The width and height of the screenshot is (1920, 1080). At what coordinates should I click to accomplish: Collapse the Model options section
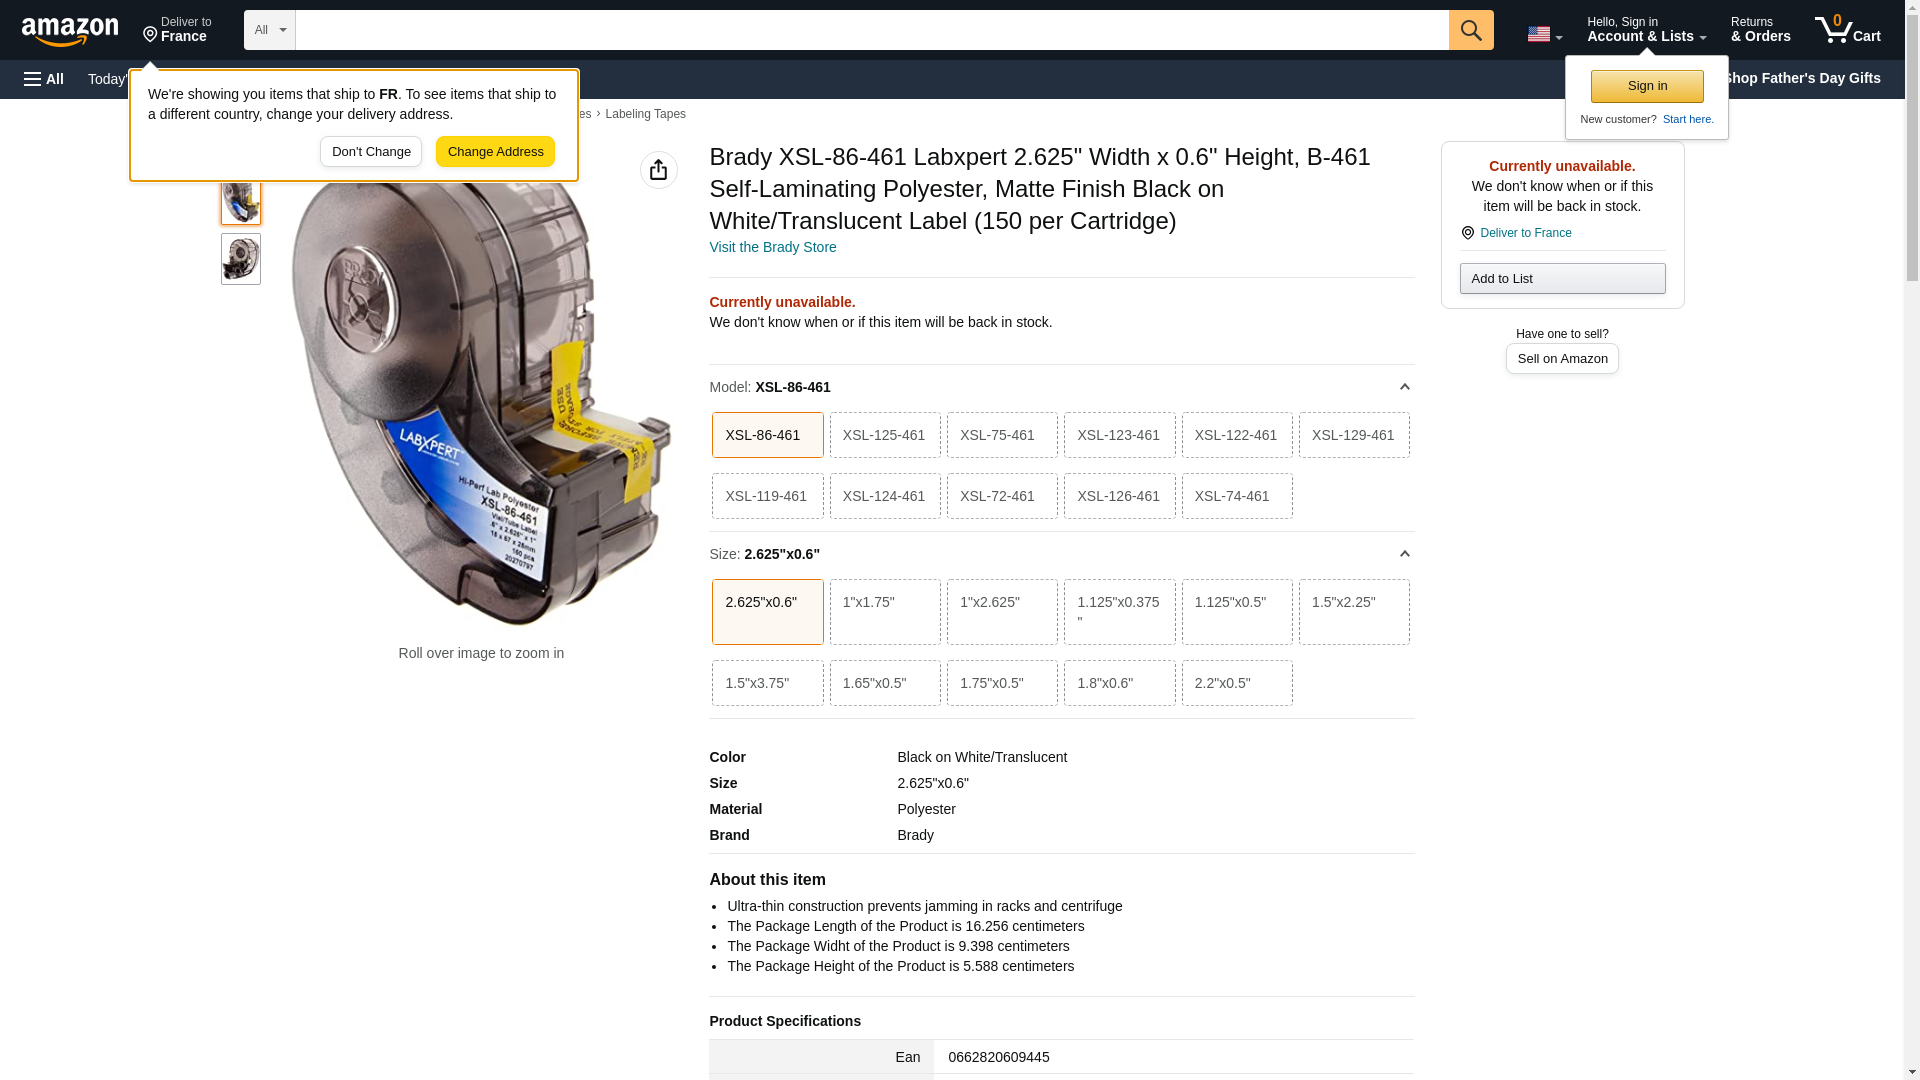tap(1404, 387)
